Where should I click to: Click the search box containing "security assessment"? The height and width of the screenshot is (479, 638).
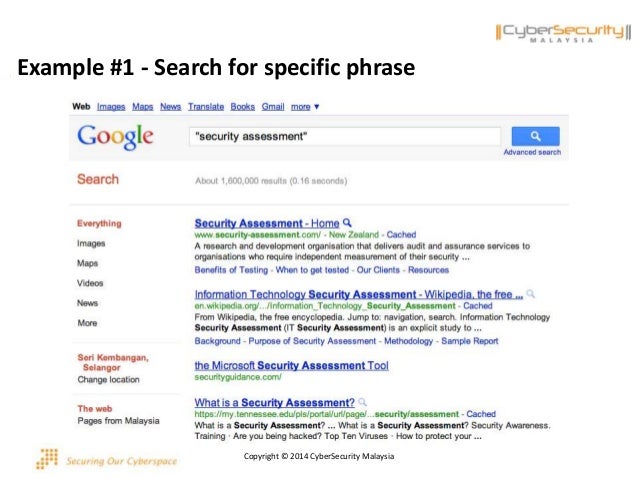click(x=345, y=136)
